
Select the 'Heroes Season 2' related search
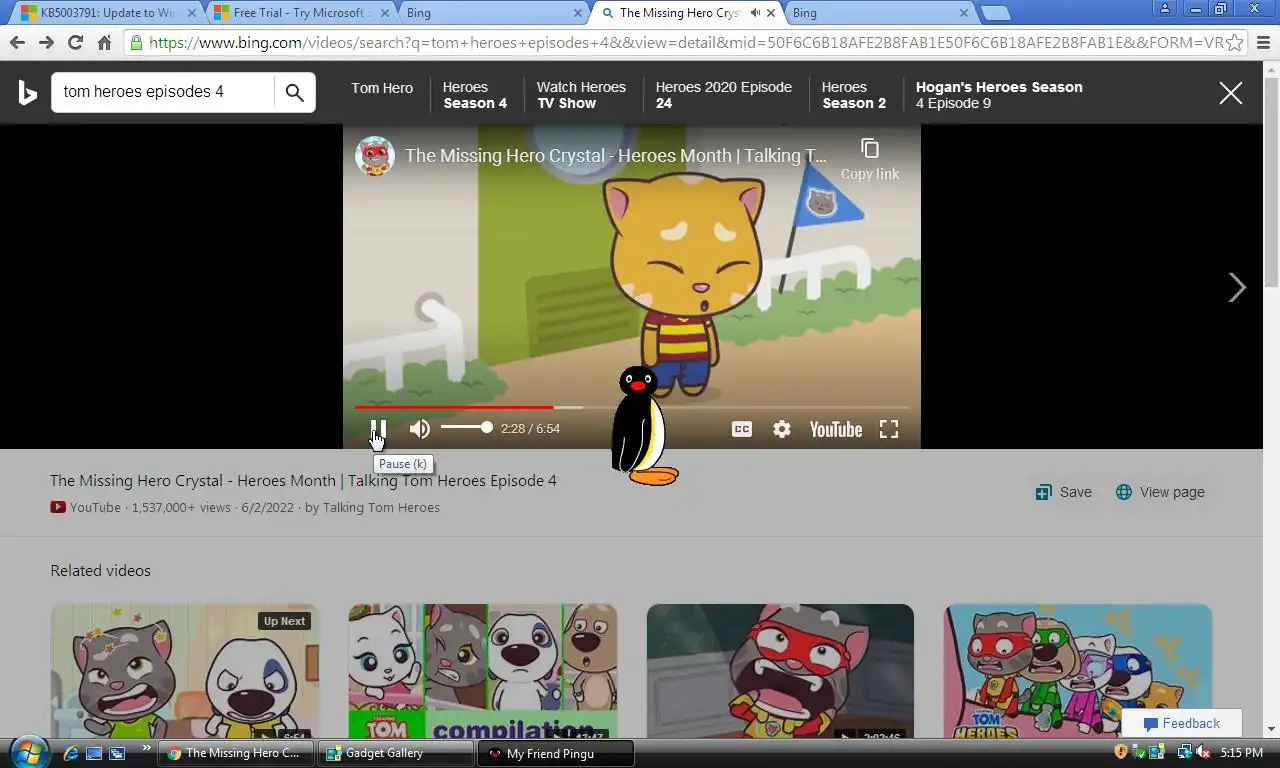click(x=854, y=95)
